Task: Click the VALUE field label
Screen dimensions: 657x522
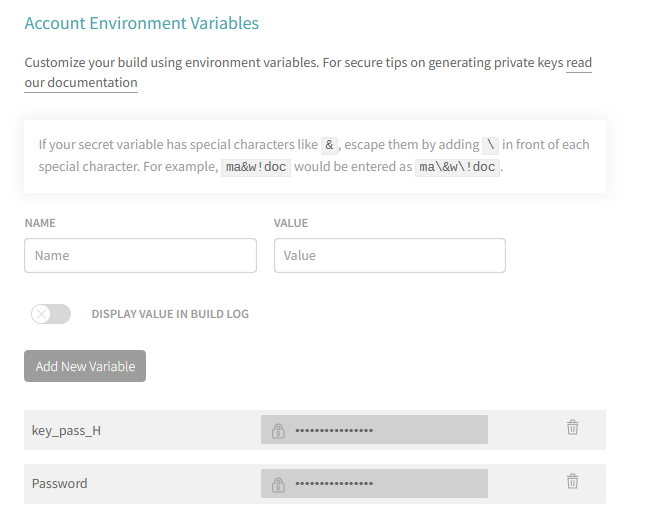Action: [291, 223]
